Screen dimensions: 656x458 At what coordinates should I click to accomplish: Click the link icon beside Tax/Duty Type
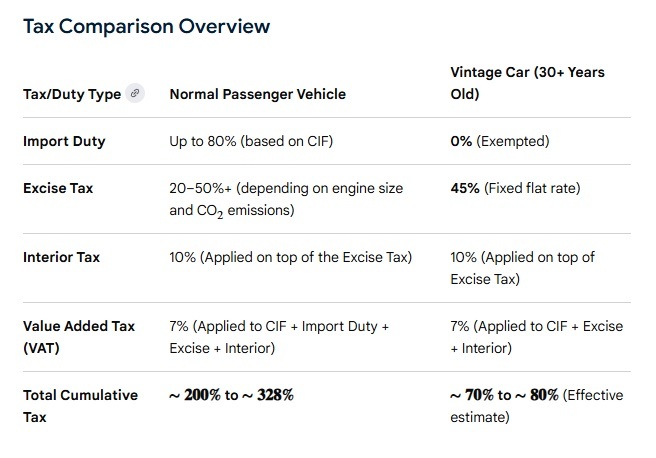click(135, 93)
